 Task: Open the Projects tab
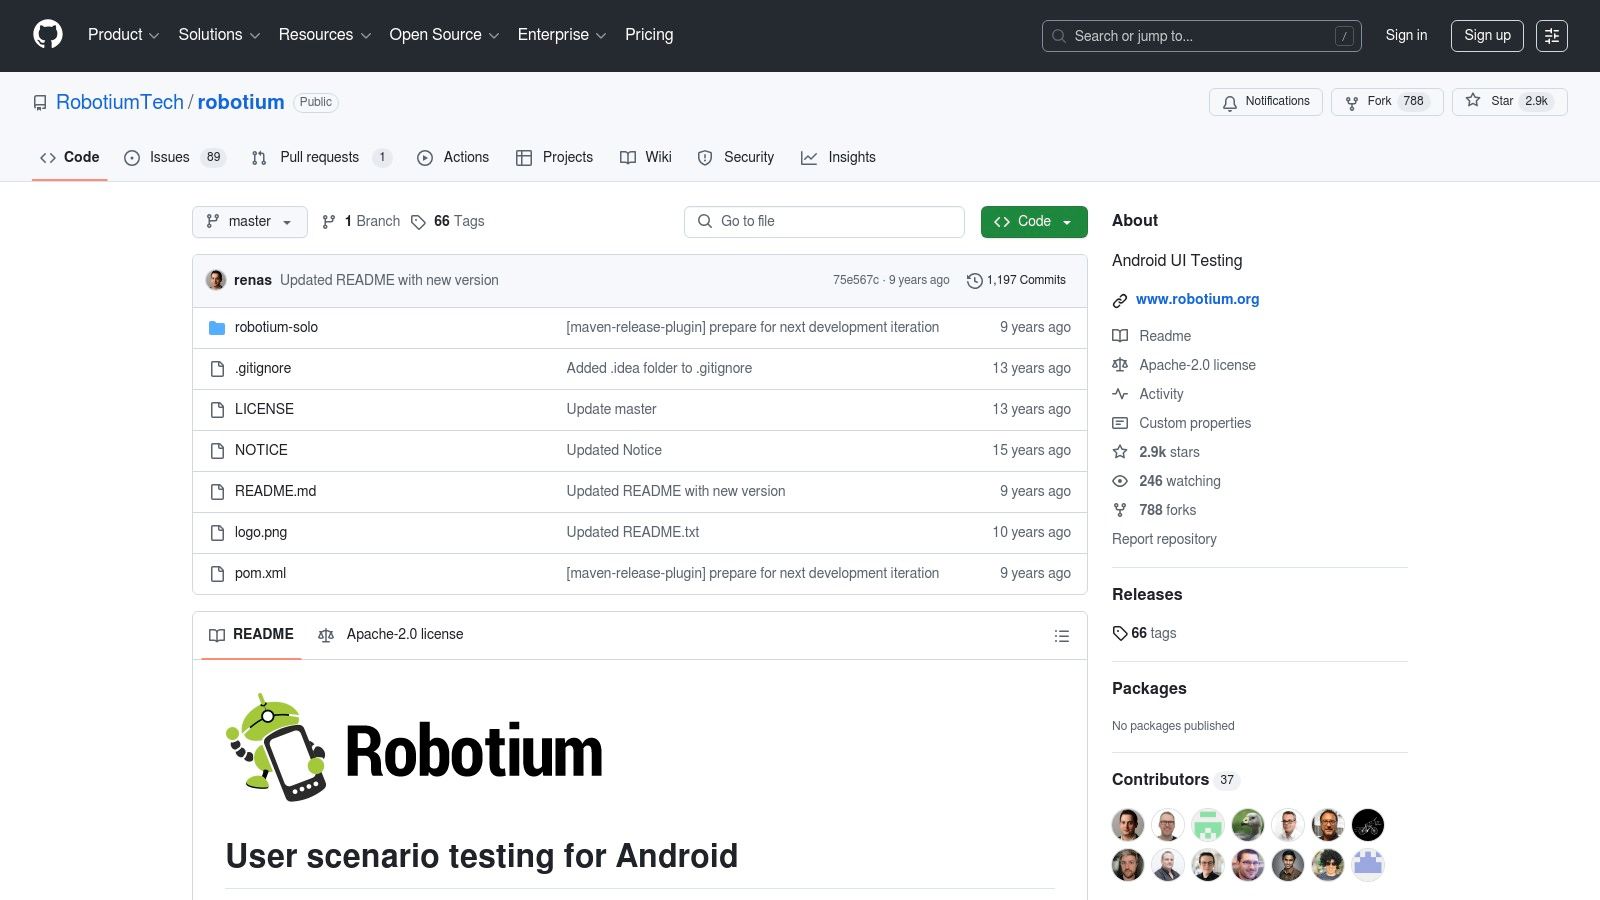click(x=554, y=158)
